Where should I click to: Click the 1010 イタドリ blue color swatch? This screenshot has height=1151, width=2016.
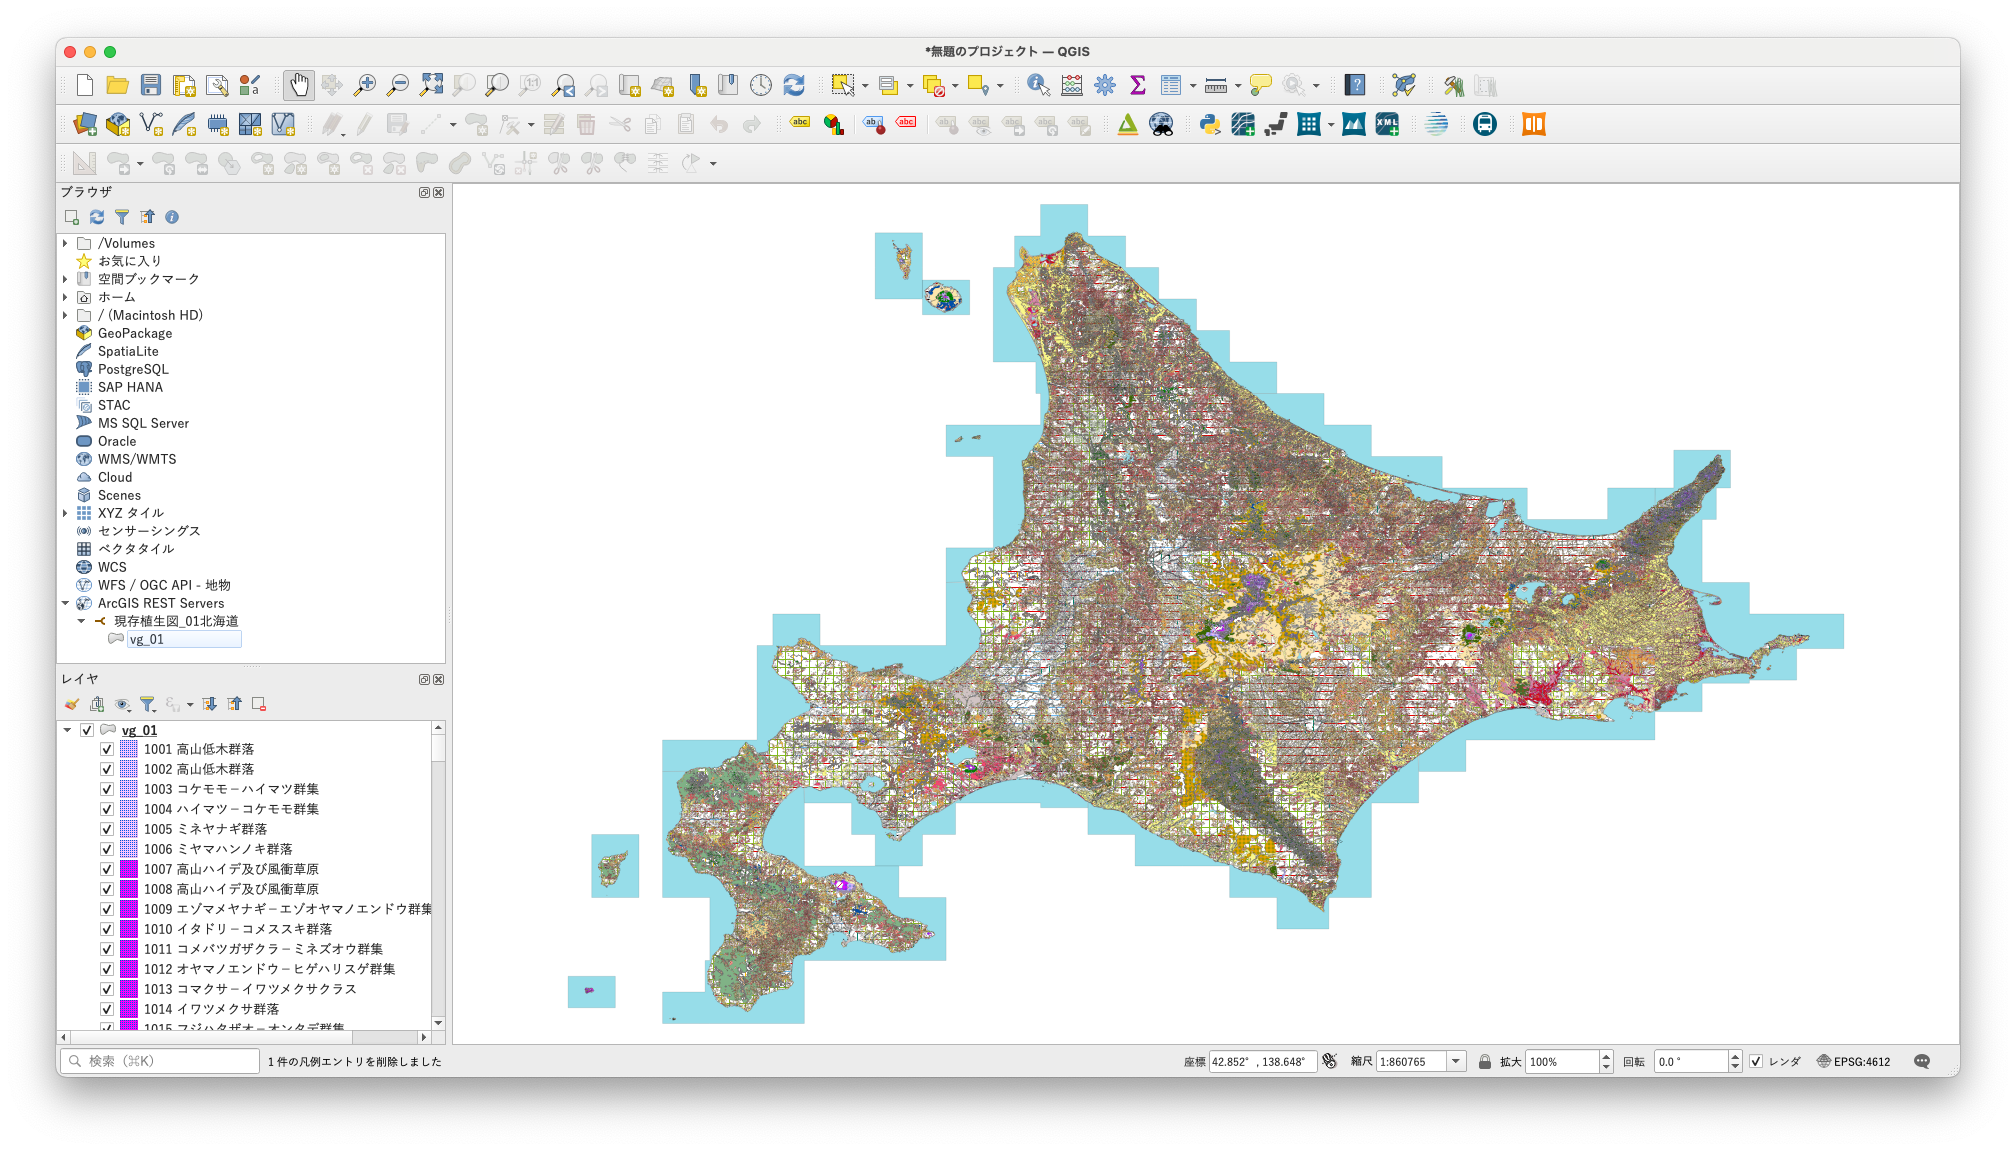pos(129,929)
